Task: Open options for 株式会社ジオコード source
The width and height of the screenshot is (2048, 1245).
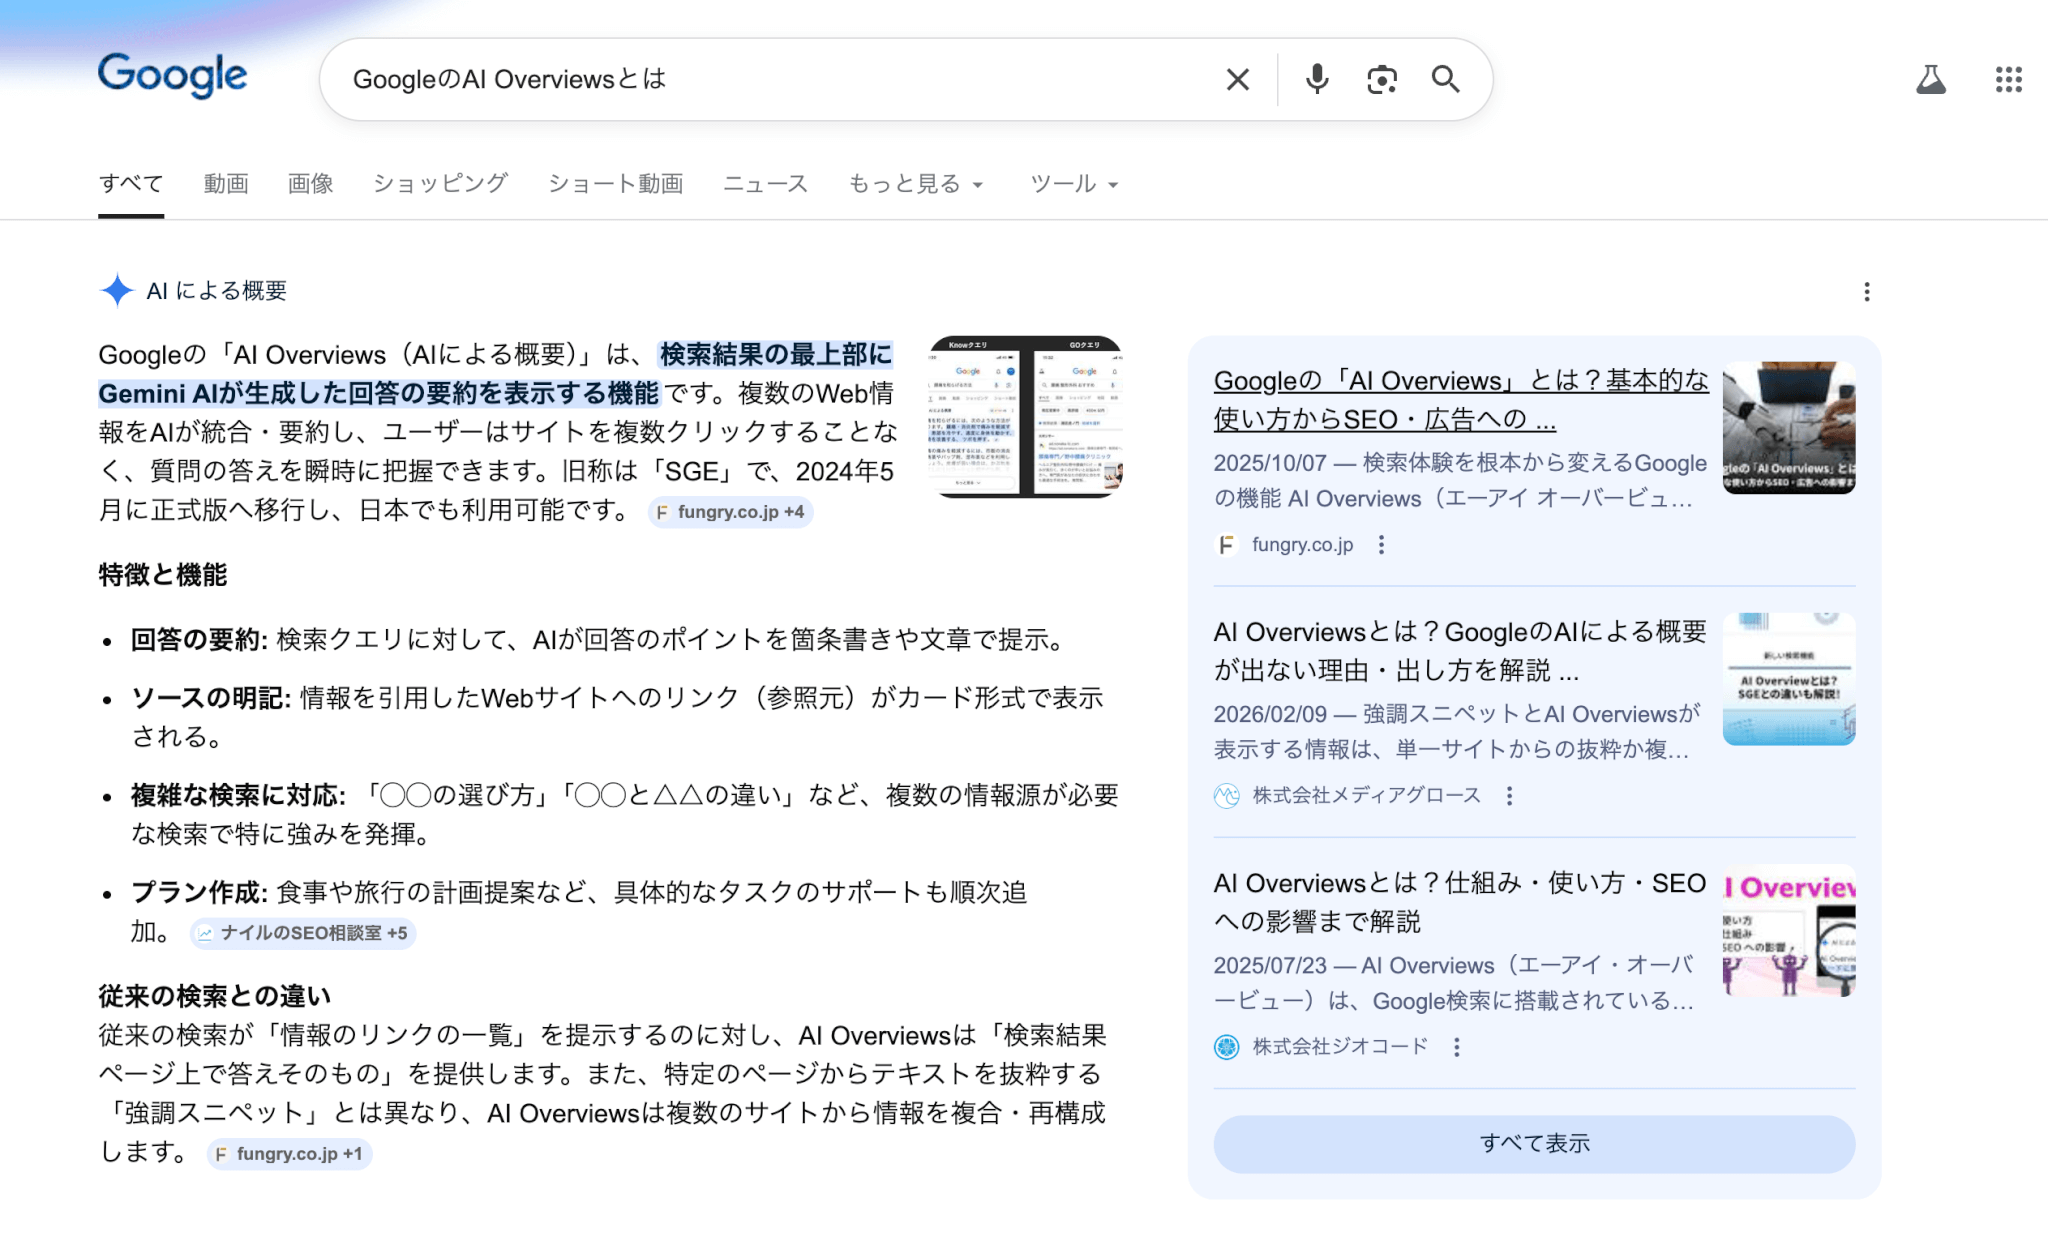Action: 1456,1047
